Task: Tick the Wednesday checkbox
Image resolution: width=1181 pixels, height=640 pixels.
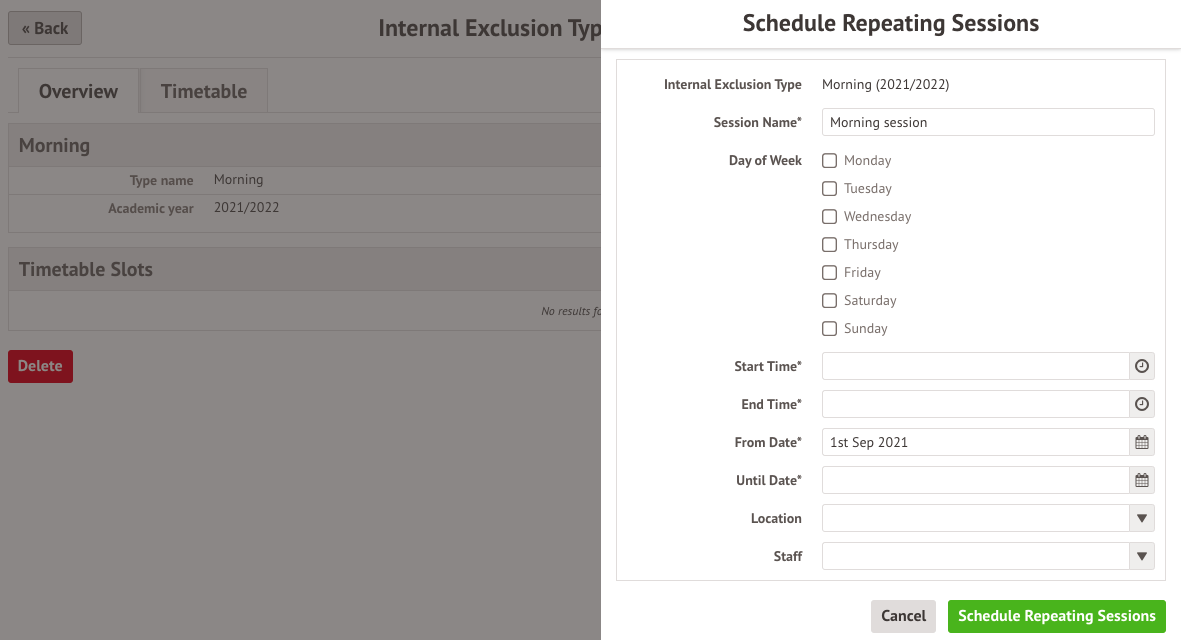Action: click(x=829, y=217)
